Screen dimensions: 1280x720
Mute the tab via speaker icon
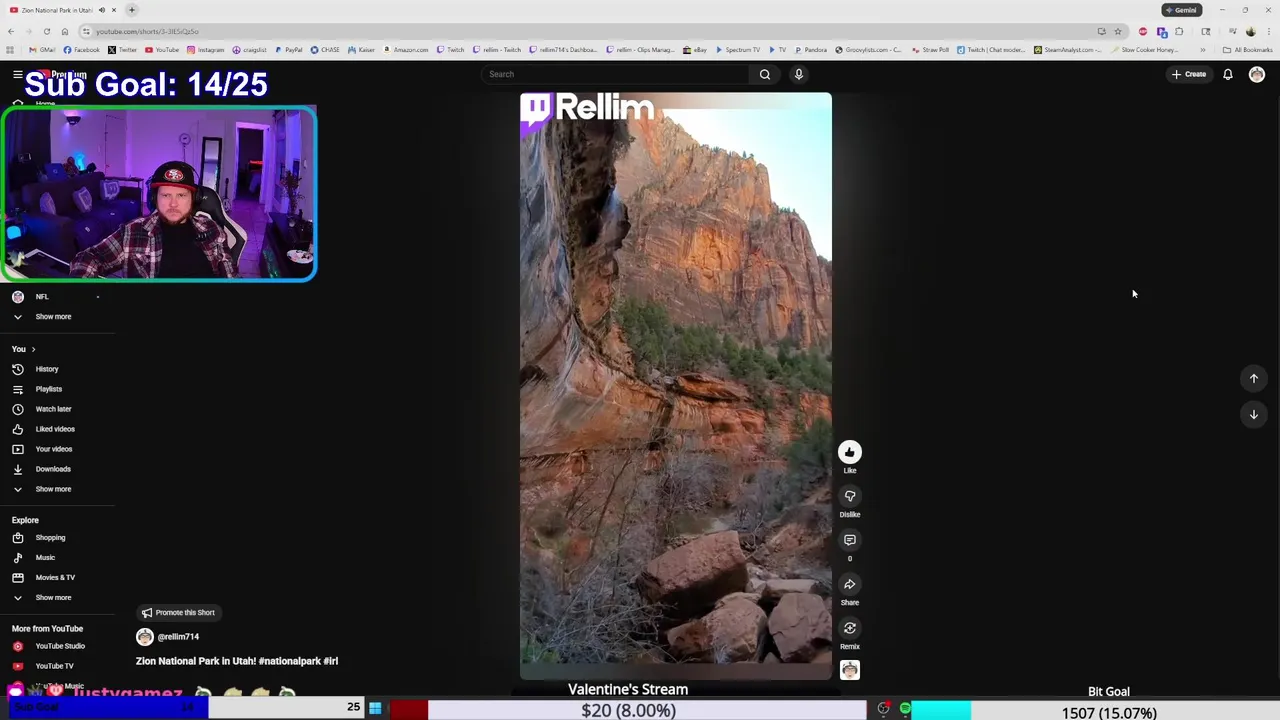(101, 10)
